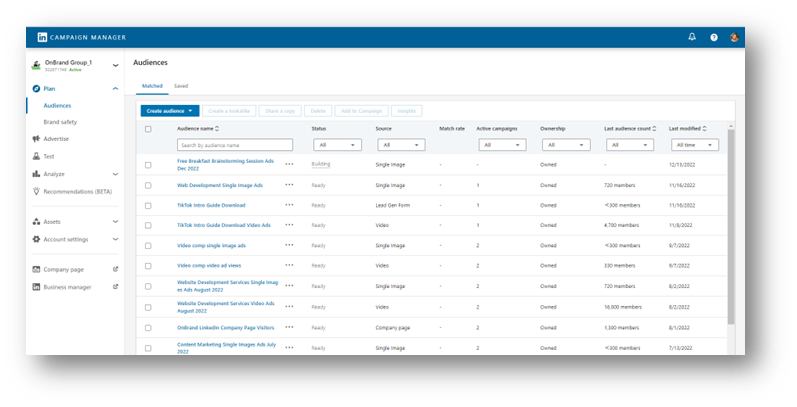Image resolution: width=797 pixels, height=407 pixels.
Task: Click the LinkedIn logo in header
Action: pyautogui.click(x=42, y=37)
